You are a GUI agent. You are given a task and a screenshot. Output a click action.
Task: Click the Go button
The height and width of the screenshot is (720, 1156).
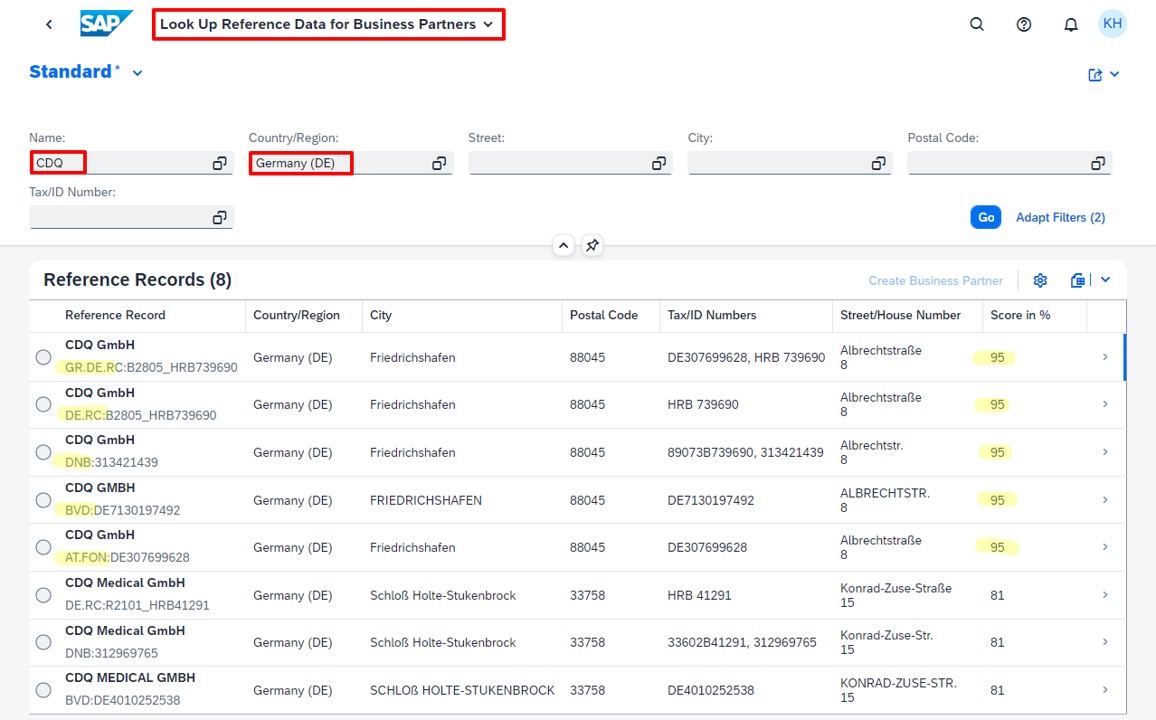986,217
